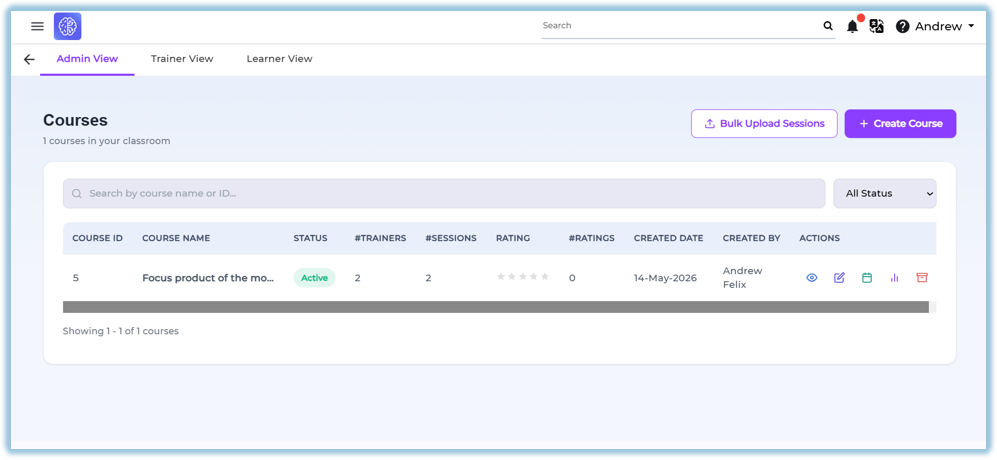This screenshot has width=997, height=460.
Task: Click the CREATED BY column header
Action: [752, 238]
